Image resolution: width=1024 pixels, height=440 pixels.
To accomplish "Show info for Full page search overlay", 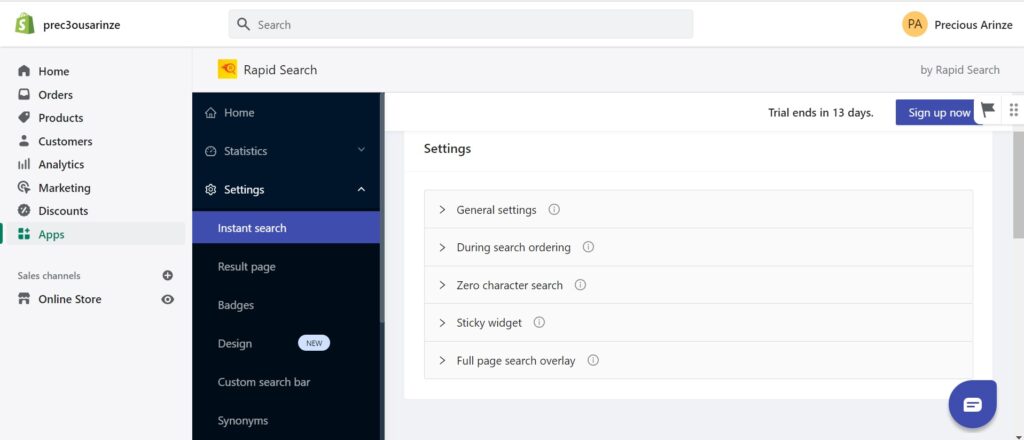I will 592,360.
